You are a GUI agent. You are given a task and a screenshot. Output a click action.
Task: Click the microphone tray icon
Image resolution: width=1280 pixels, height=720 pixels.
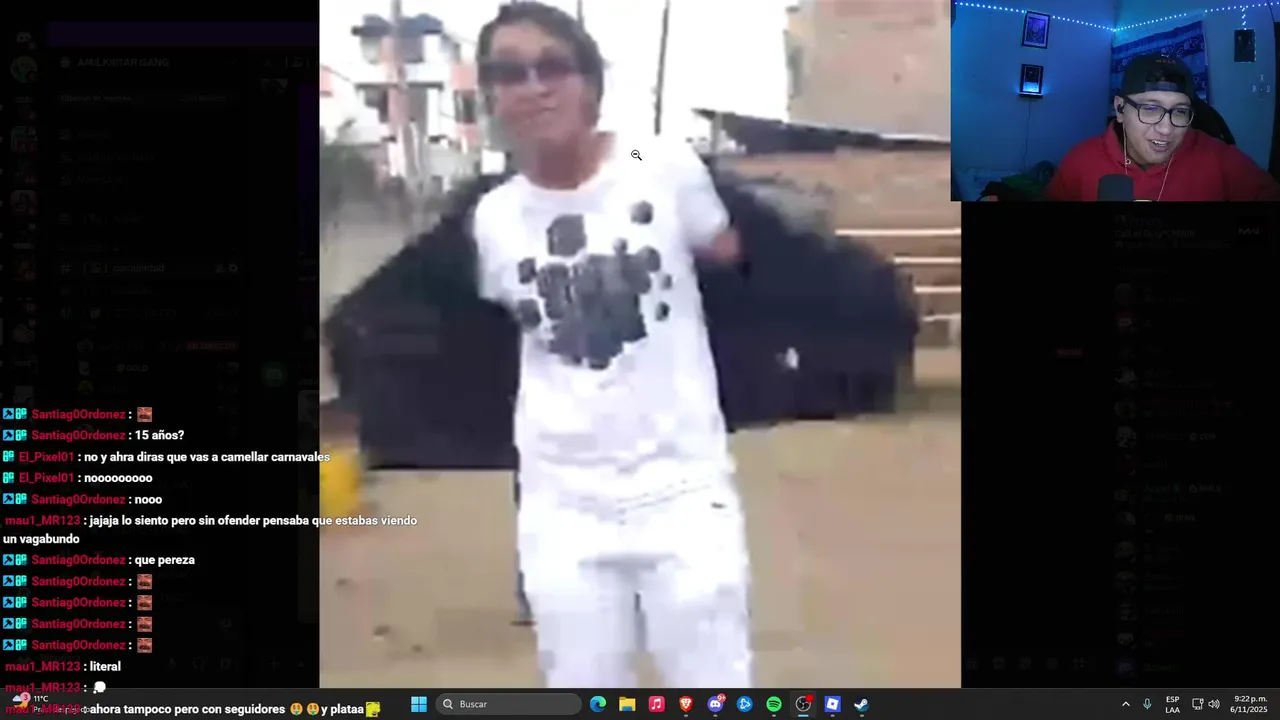click(x=1147, y=704)
